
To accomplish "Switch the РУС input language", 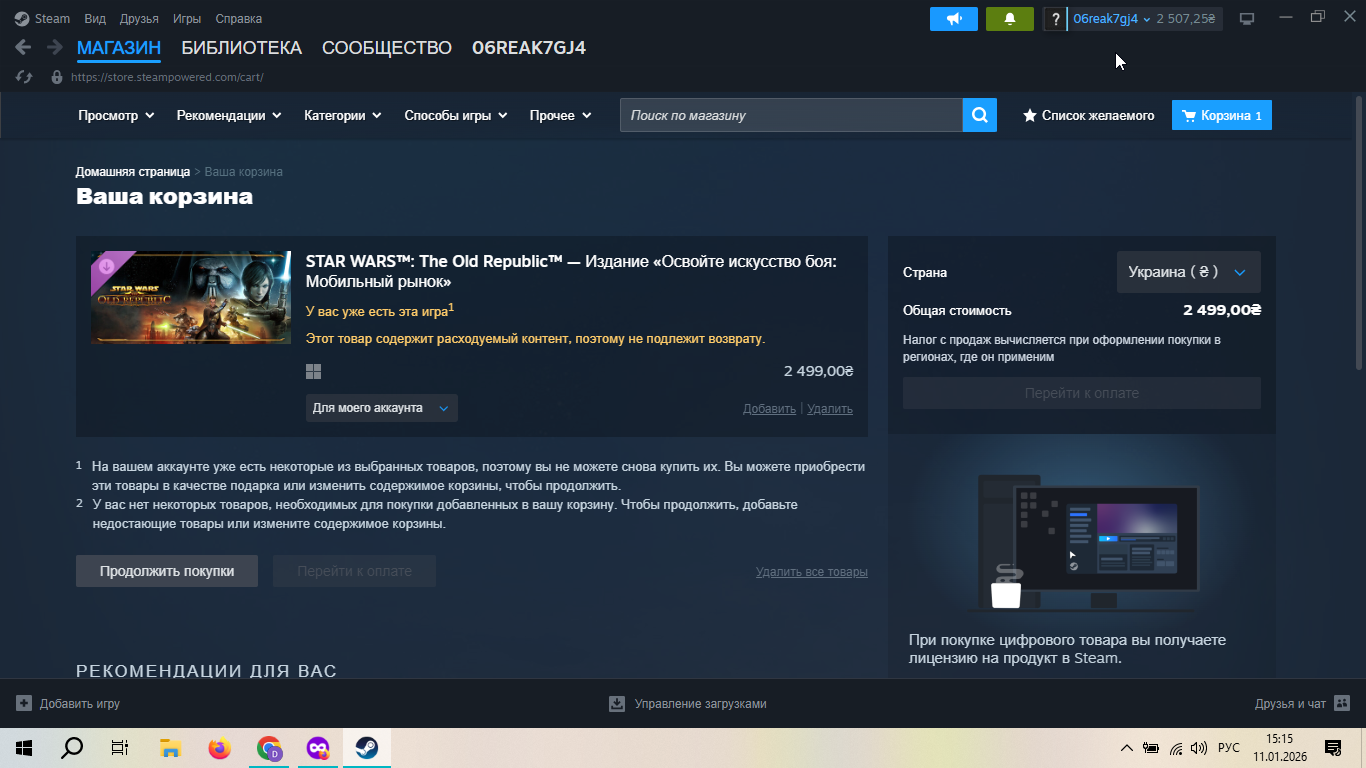I will 1229,748.
